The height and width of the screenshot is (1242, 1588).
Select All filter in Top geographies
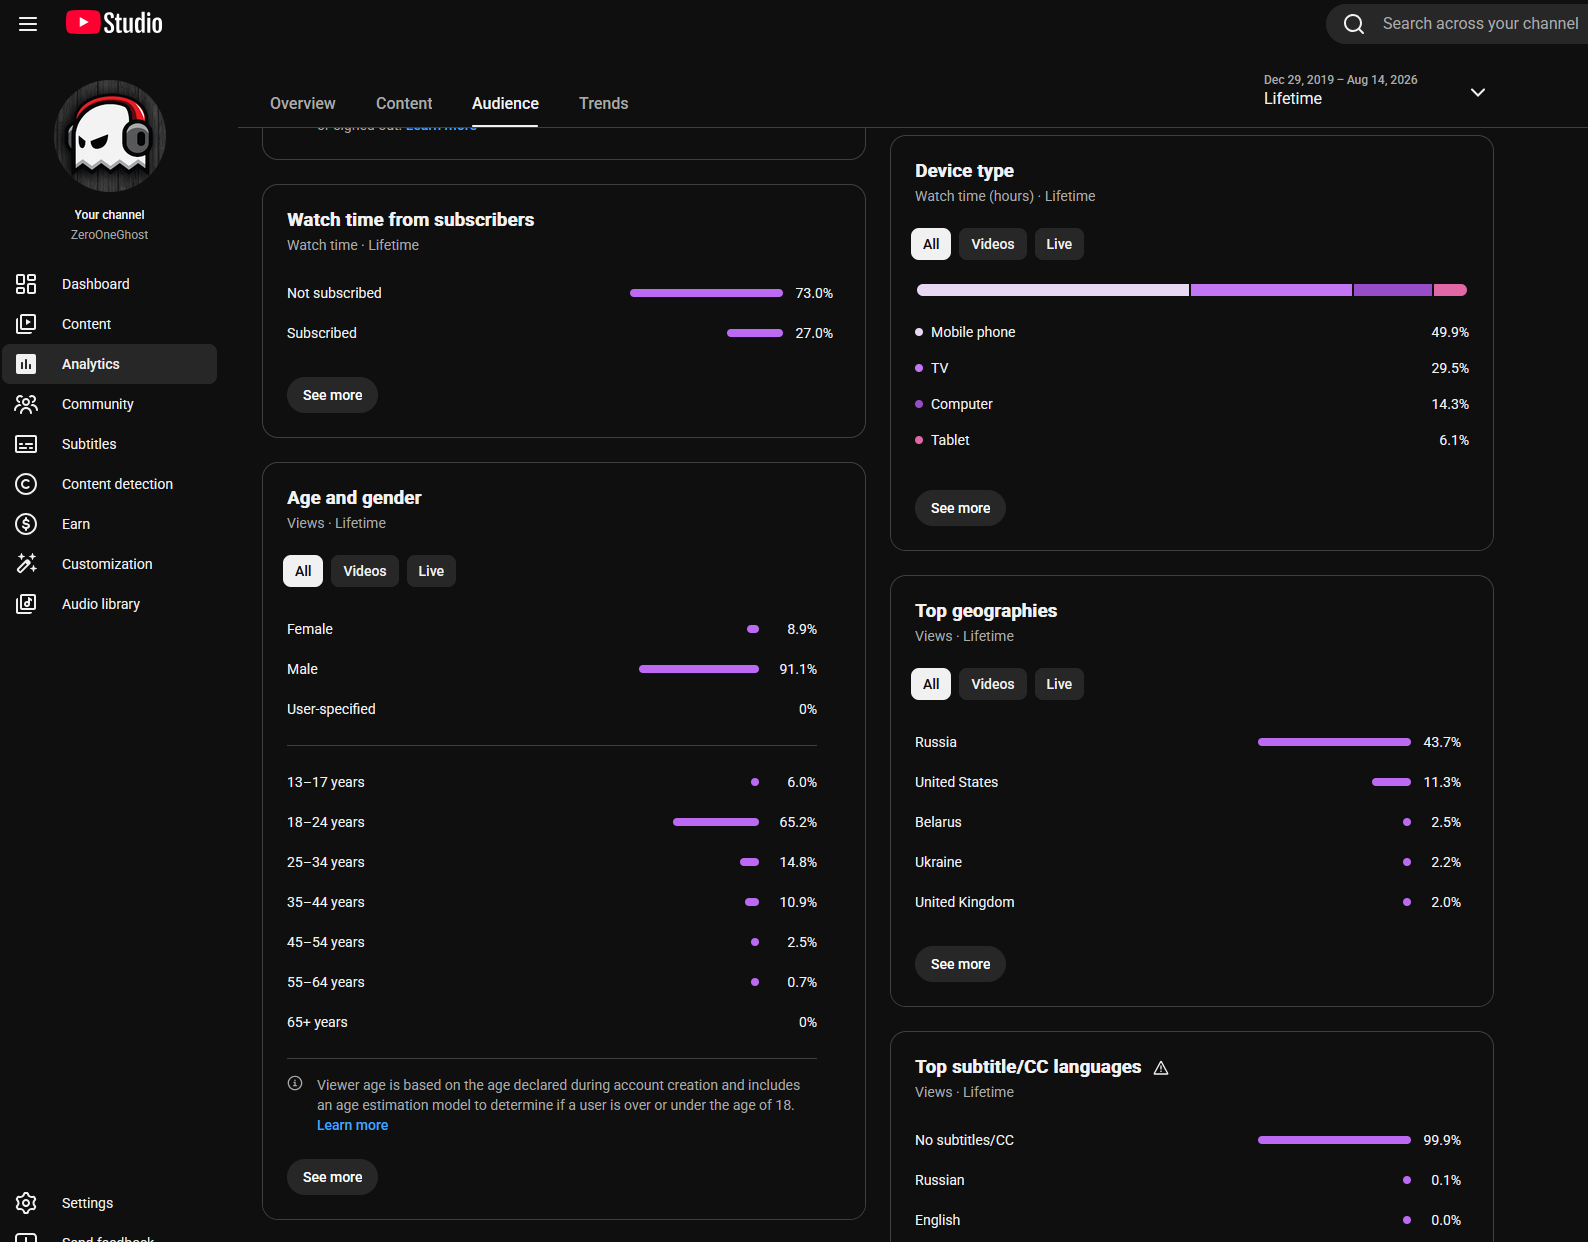tap(931, 684)
